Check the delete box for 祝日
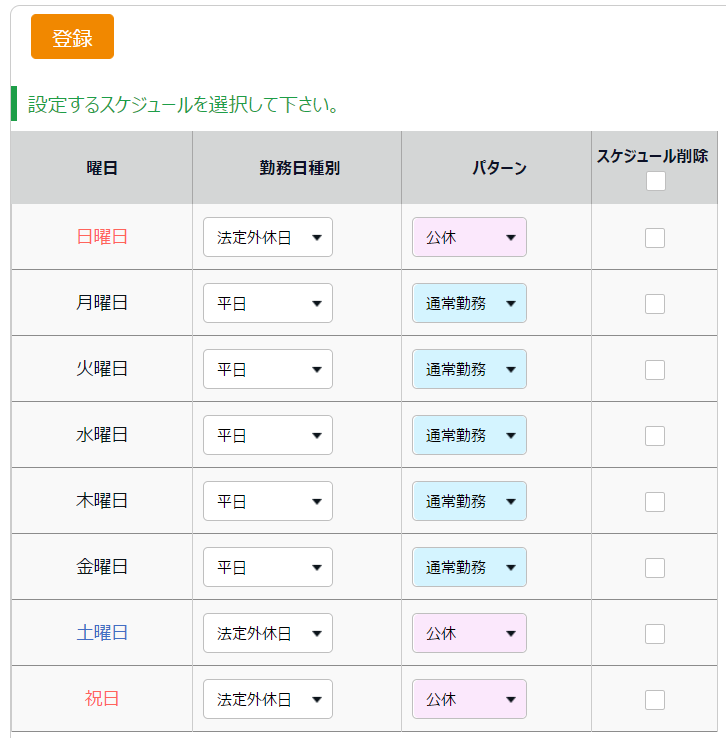Image resolution: width=726 pixels, height=738 pixels. 654,700
